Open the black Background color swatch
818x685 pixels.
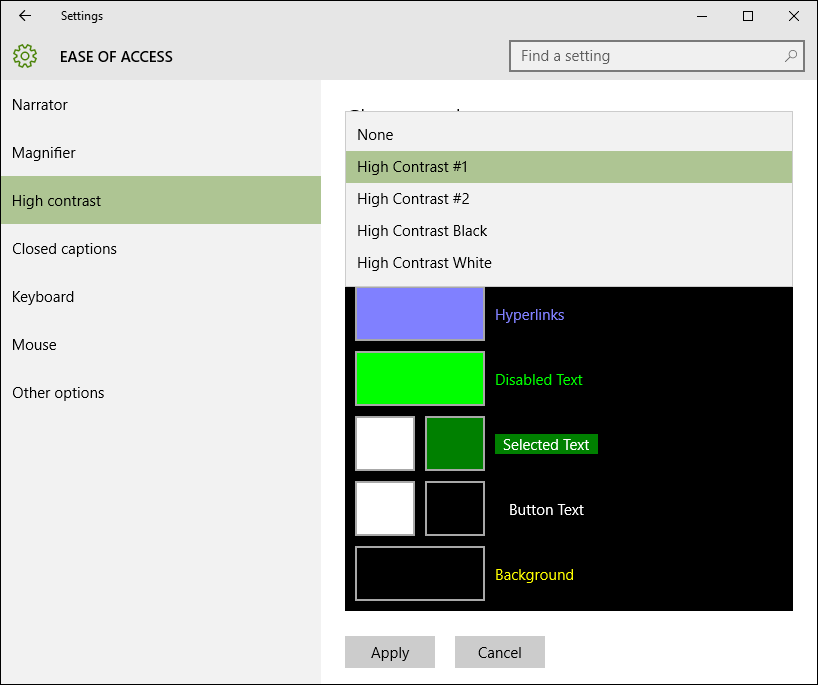[x=420, y=574]
